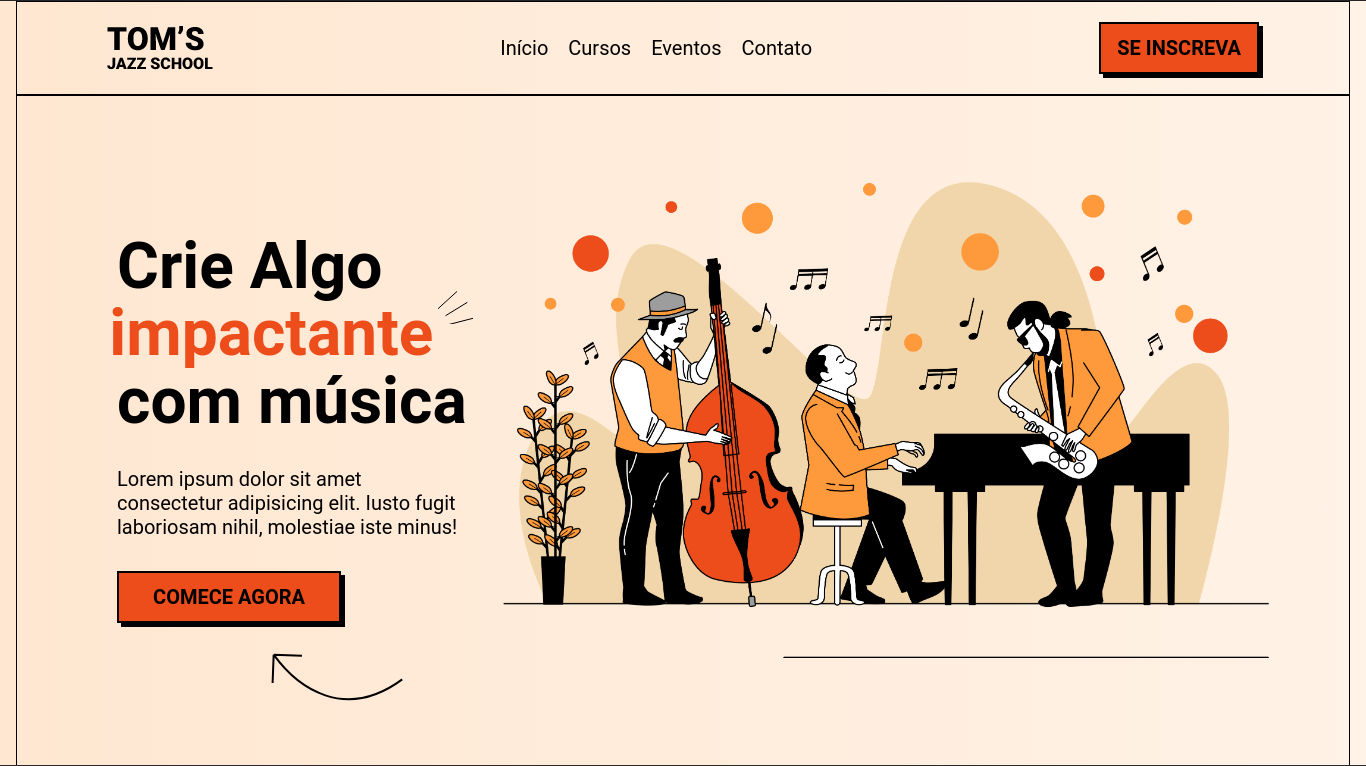Viewport: 1366px width, 766px height.
Task: Click the curved arrow under Comece Agora
Action: click(x=336, y=677)
